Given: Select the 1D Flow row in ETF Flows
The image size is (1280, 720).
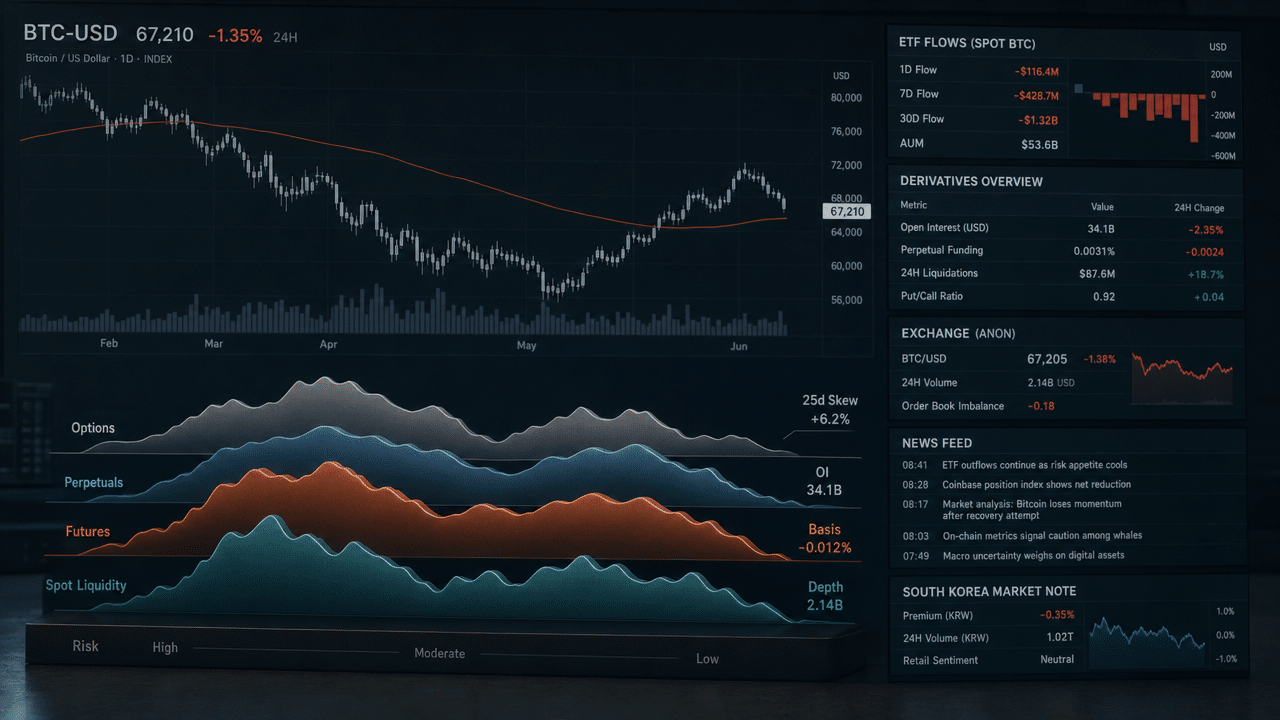Looking at the screenshot, I should pyautogui.click(x=979, y=71).
